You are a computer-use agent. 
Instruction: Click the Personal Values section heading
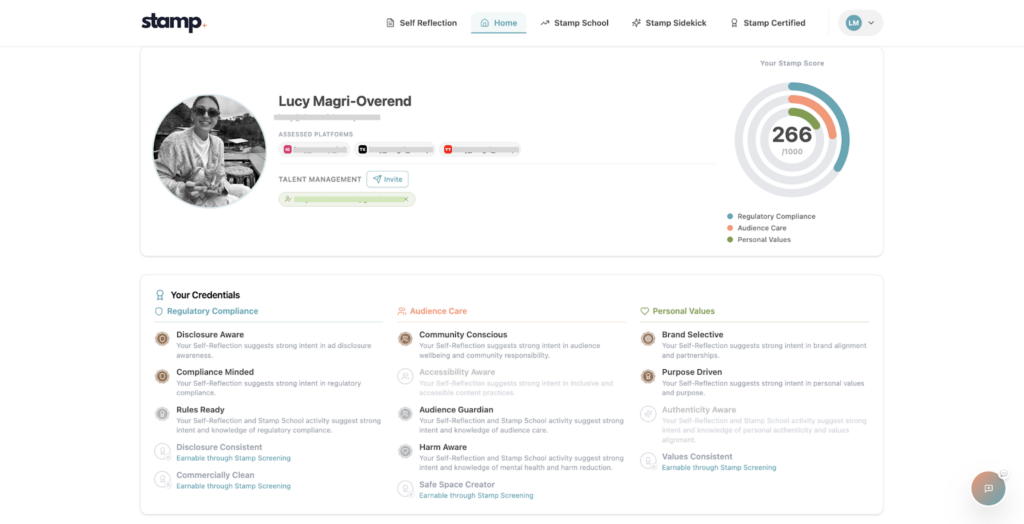tap(684, 311)
